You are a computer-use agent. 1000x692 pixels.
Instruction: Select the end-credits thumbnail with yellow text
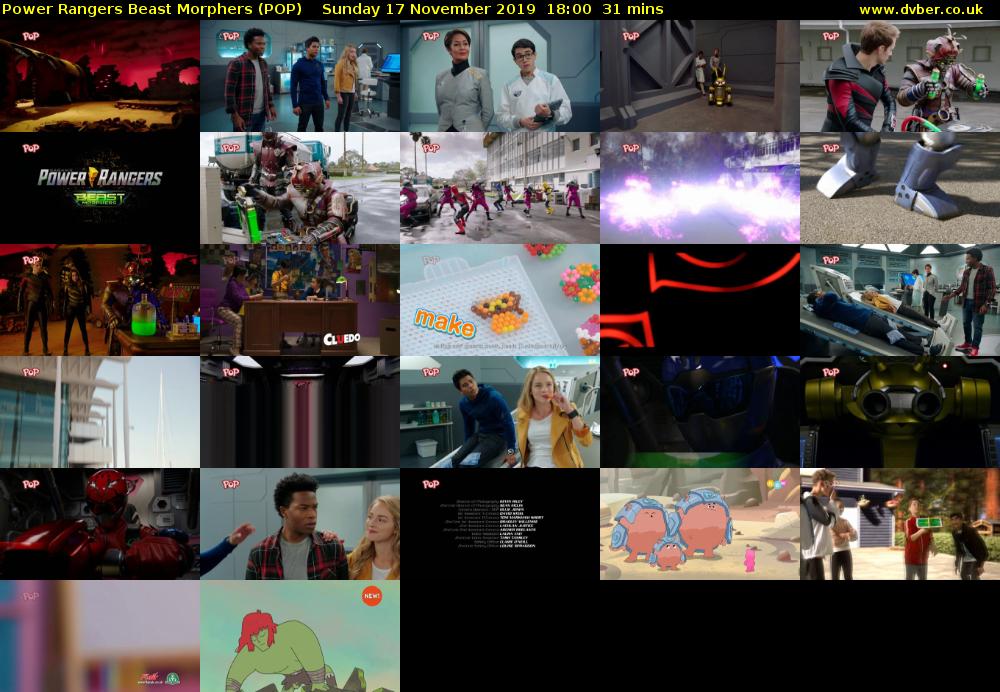[500, 522]
